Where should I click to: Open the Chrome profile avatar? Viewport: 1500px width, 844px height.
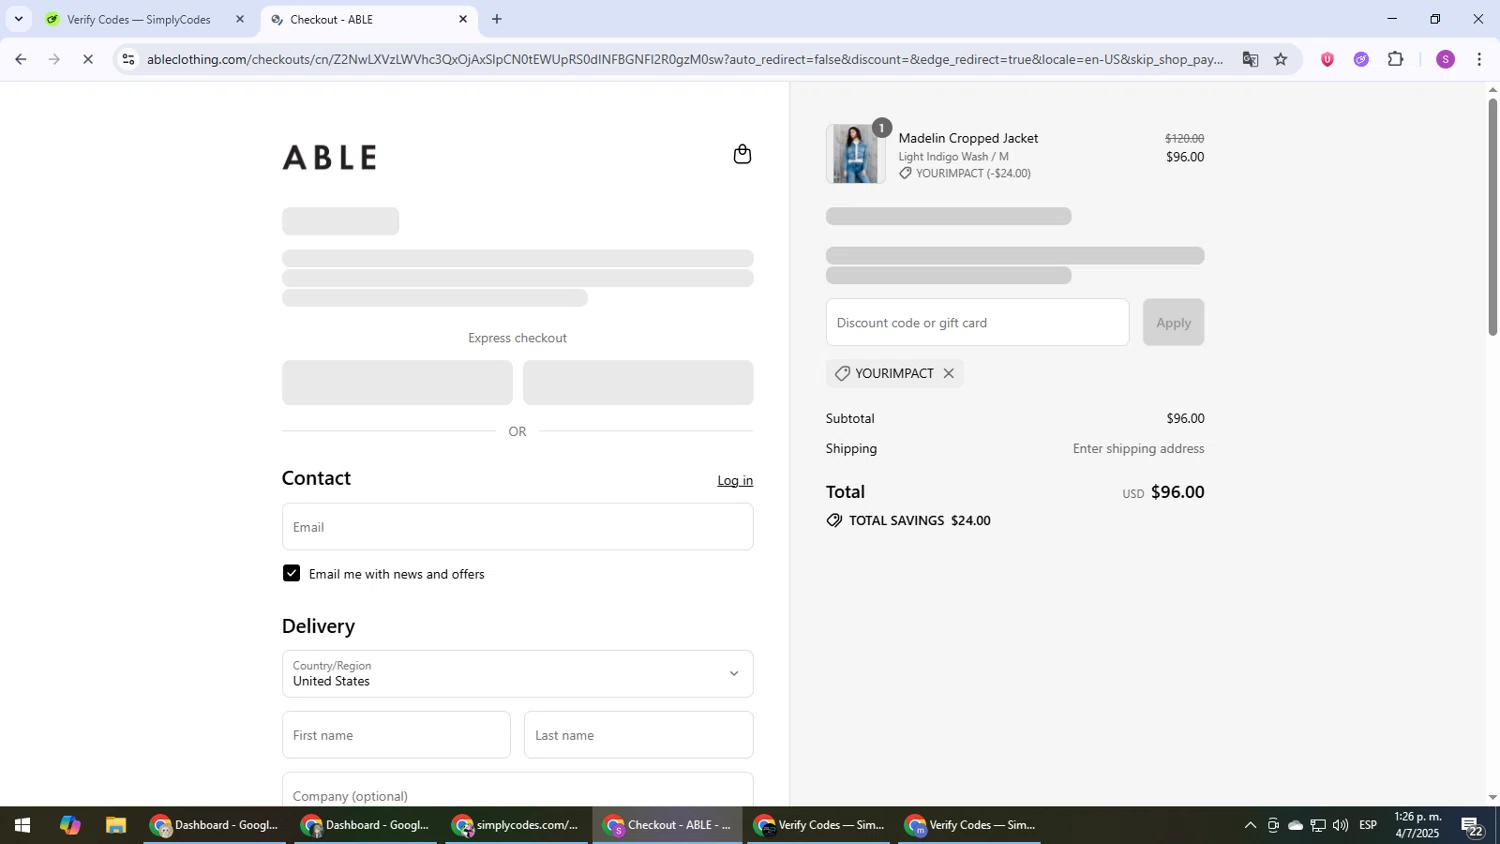coord(1445,59)
